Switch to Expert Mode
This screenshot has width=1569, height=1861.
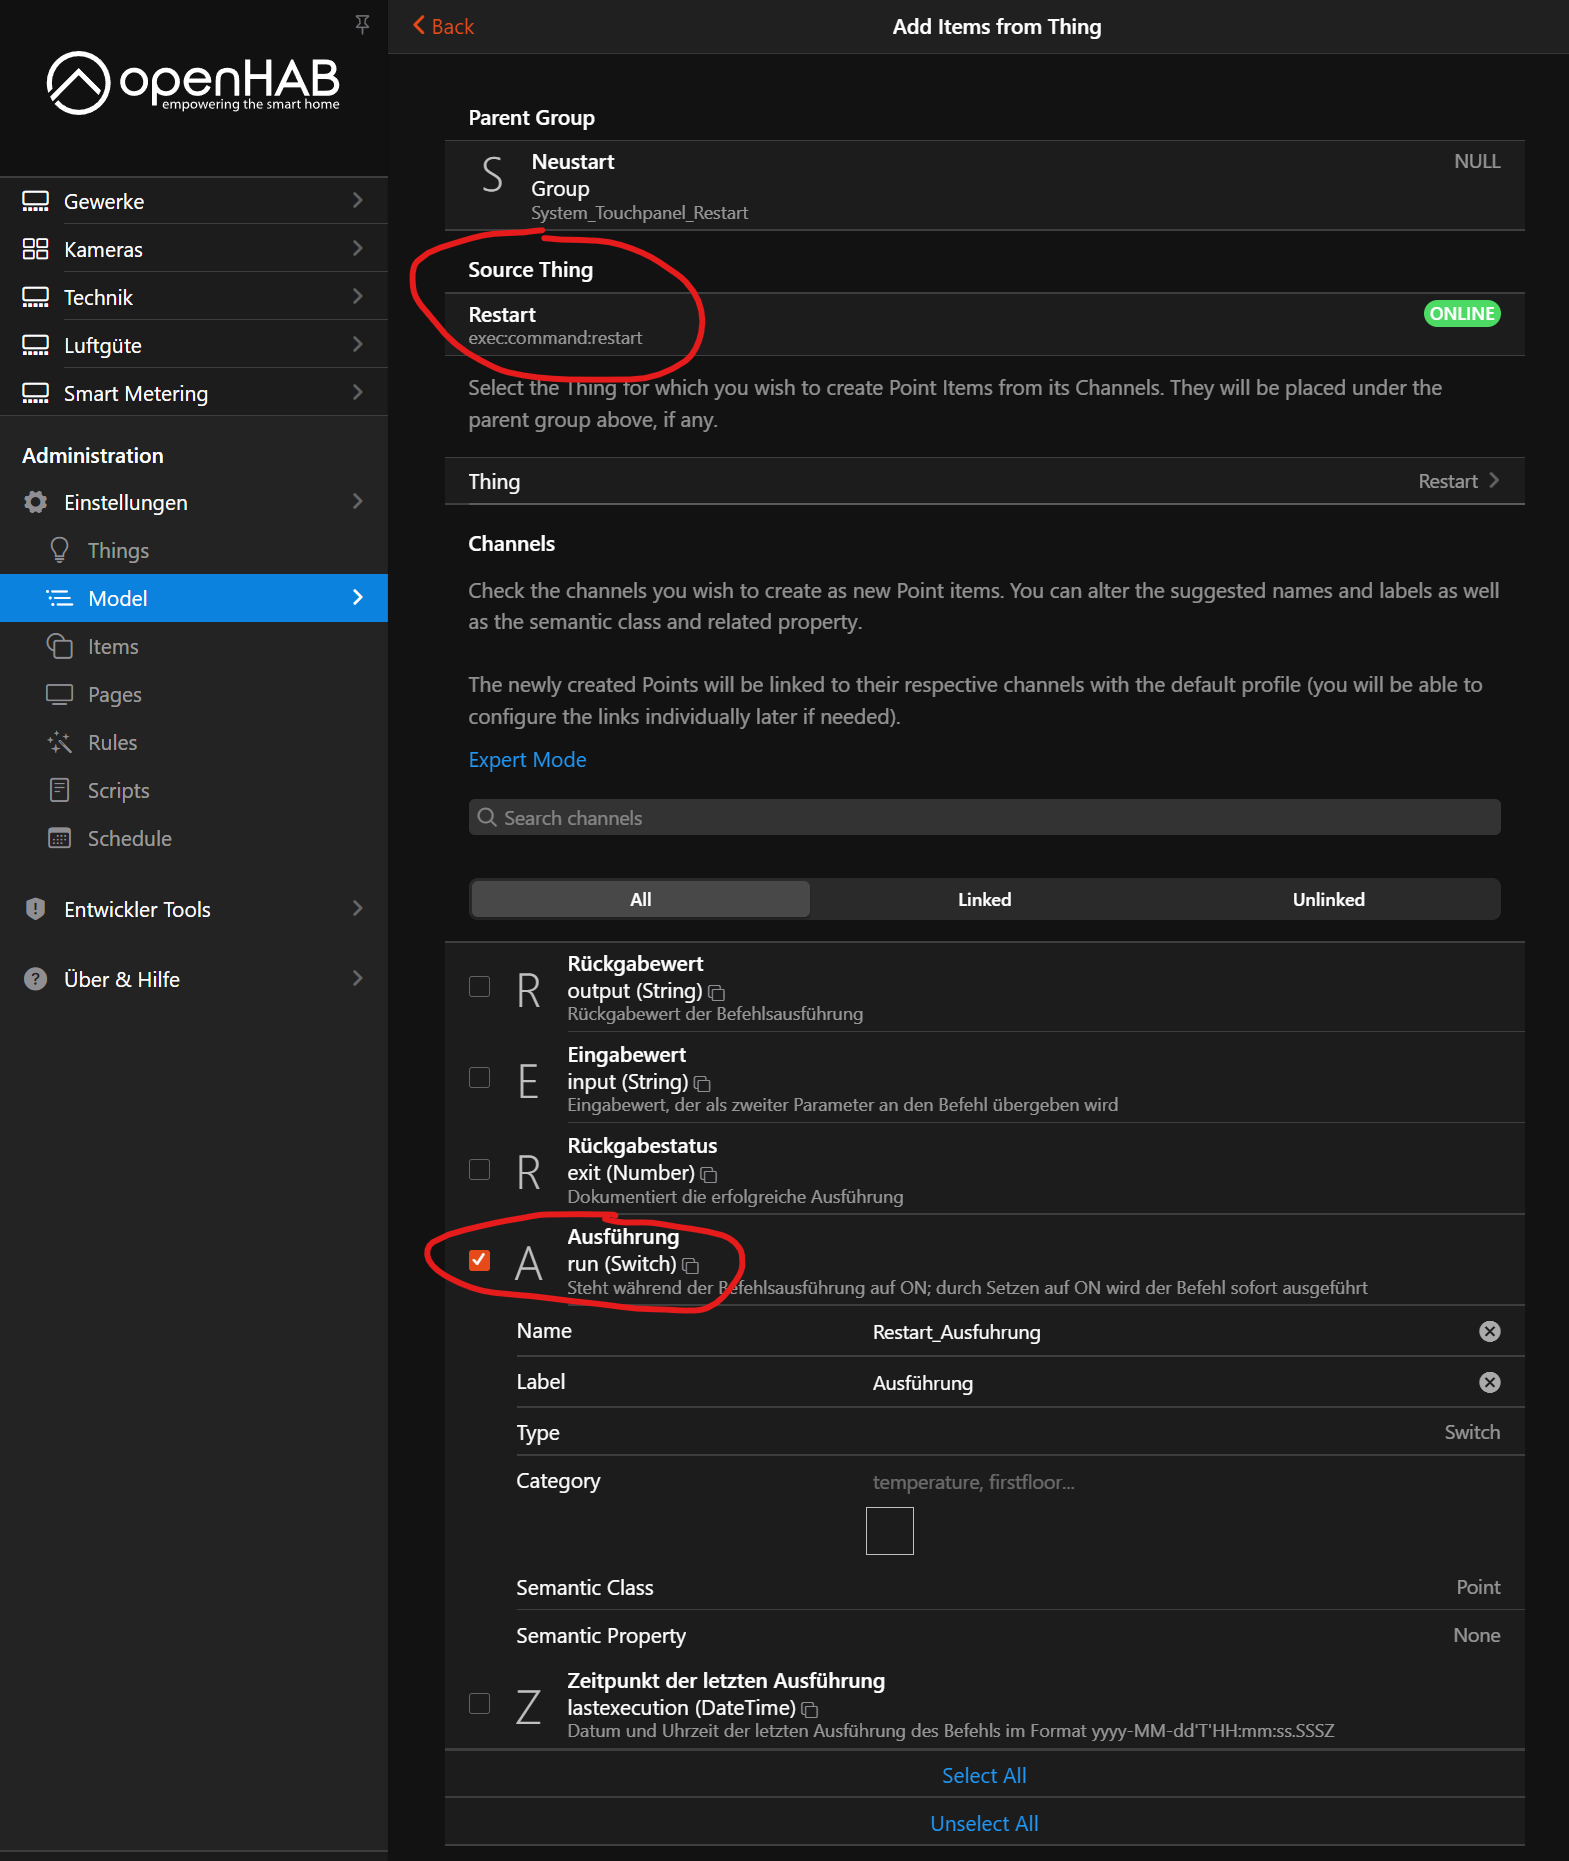[527, 759]
